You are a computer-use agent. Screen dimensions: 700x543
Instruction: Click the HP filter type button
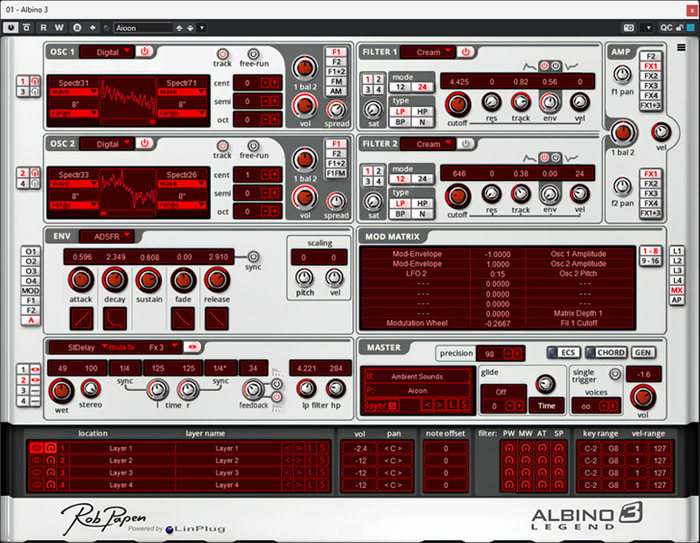tap(423, 110)
